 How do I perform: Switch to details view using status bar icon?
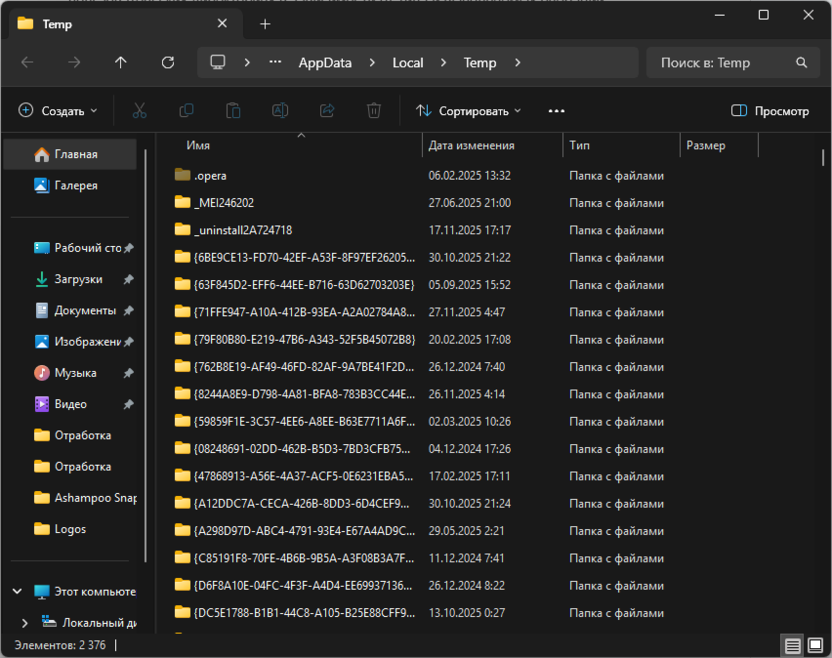coord(793,645)
